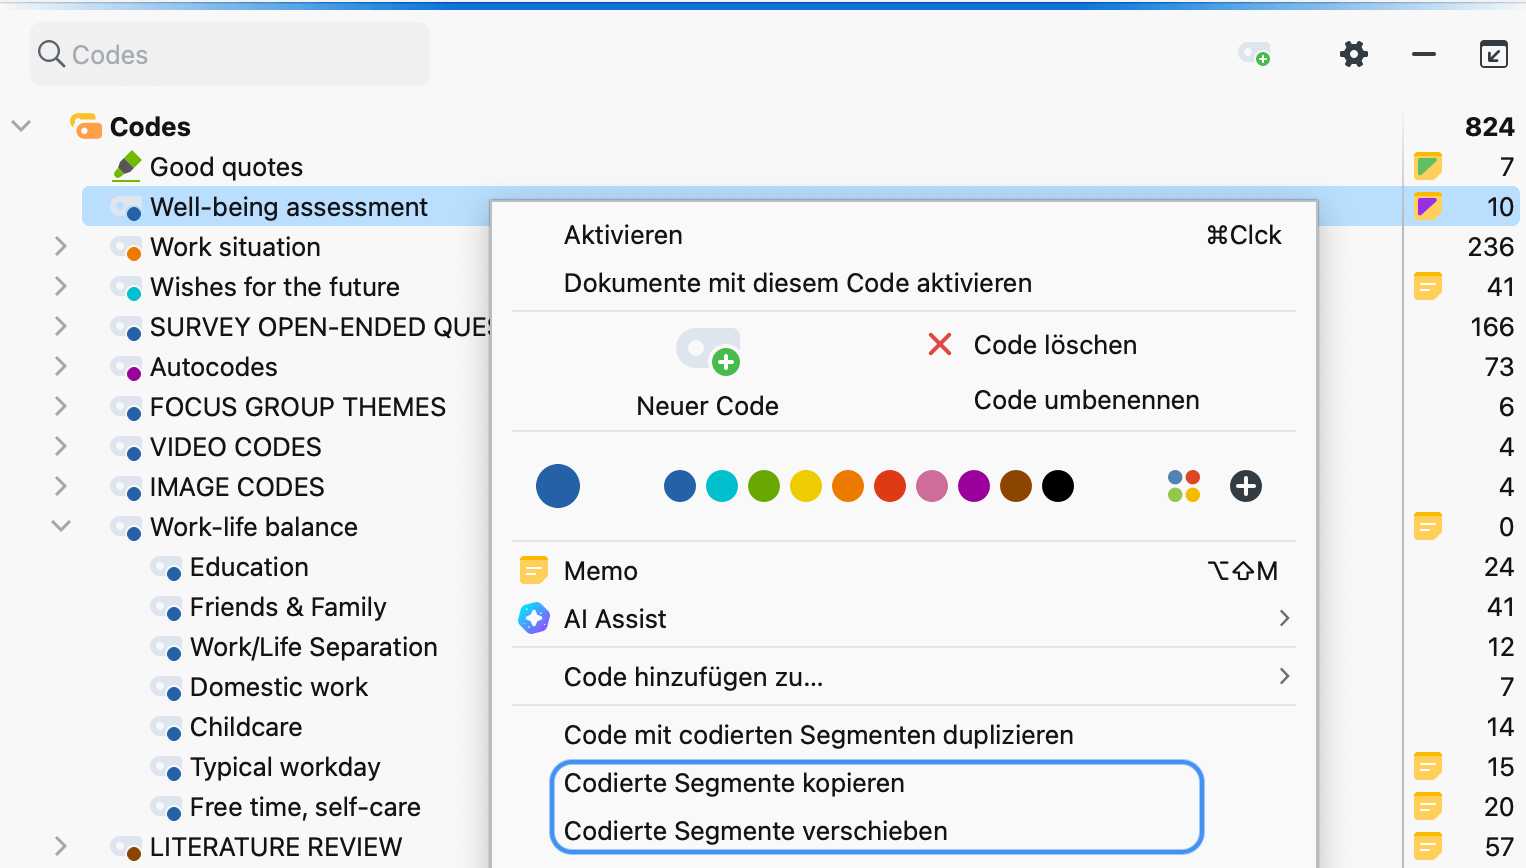This screenshot has width=1526, height=868.
Task: Click Code umbenennen
Action: pyautogui.click(x=1086, y=400)
